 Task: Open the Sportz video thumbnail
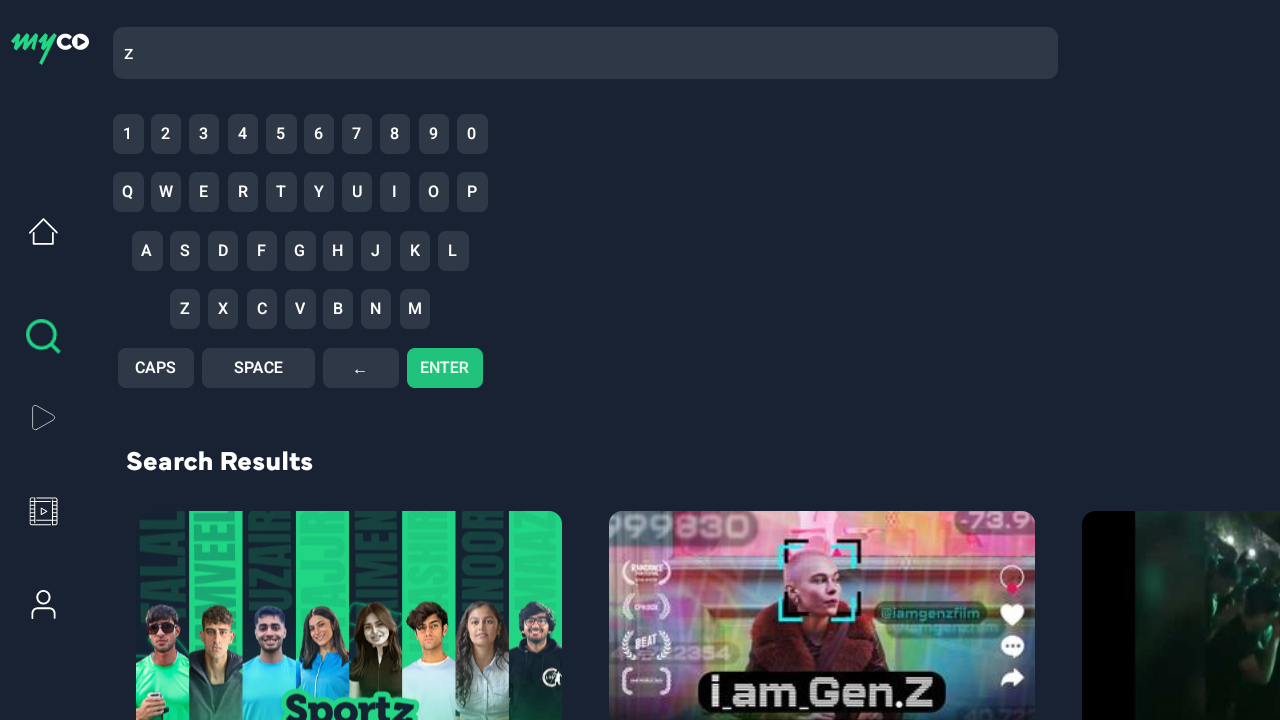[x=349, y=615]
